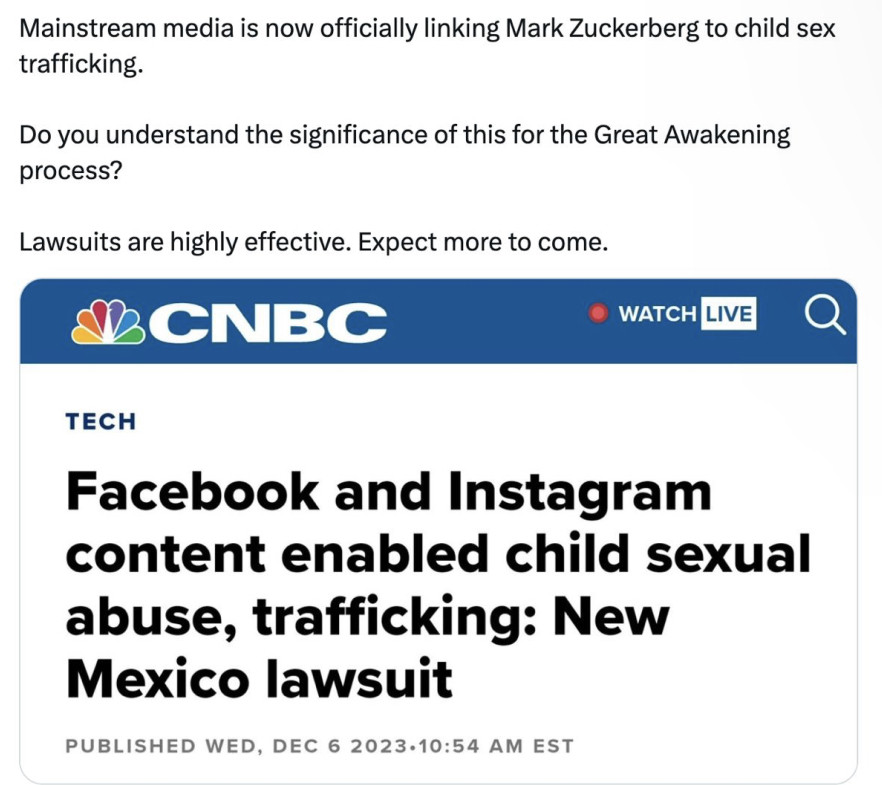Click the 'Mexico lawsuit' headline line

point(259,678)
